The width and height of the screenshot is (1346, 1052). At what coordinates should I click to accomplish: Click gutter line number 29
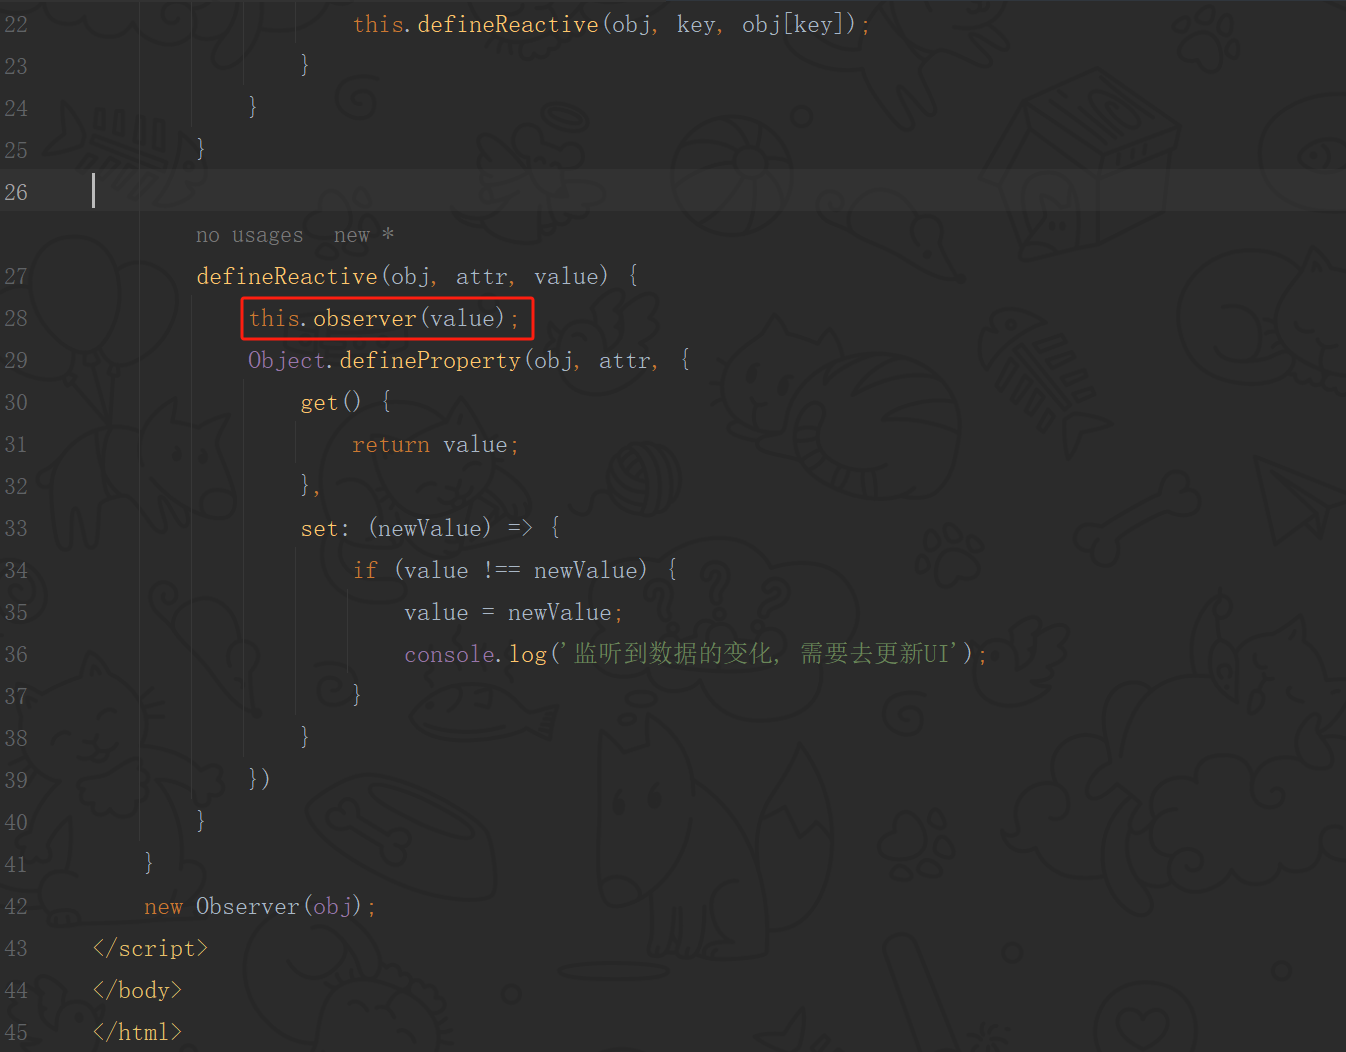click(x=16, y=360)
